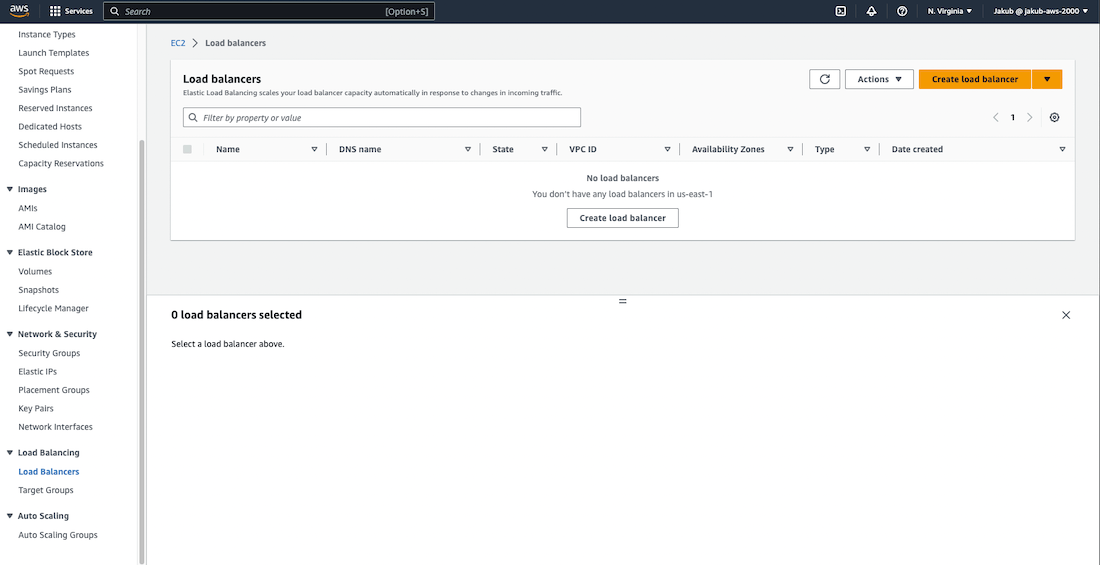This screenshot has width=1100, height=565.
Task: Click the AWS logo home icon
Action: pyautogui.click(x=20, y=11)
